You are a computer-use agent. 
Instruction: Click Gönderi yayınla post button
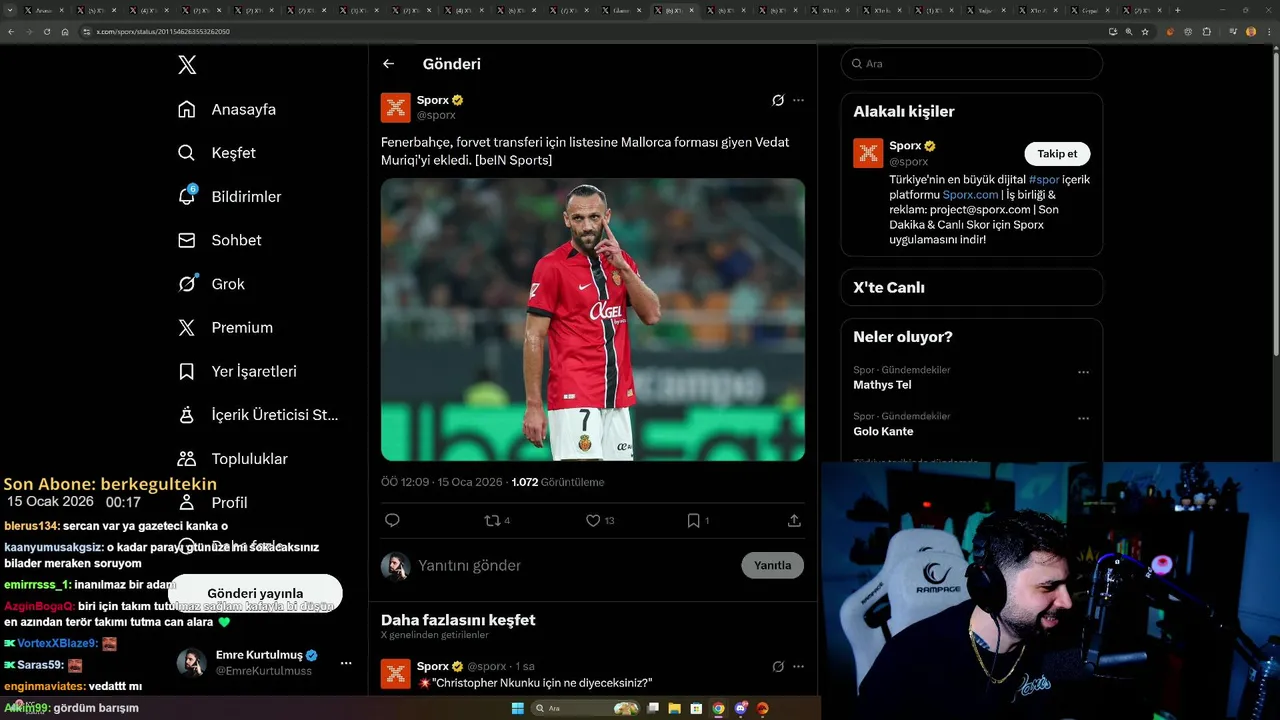[255, 593]
